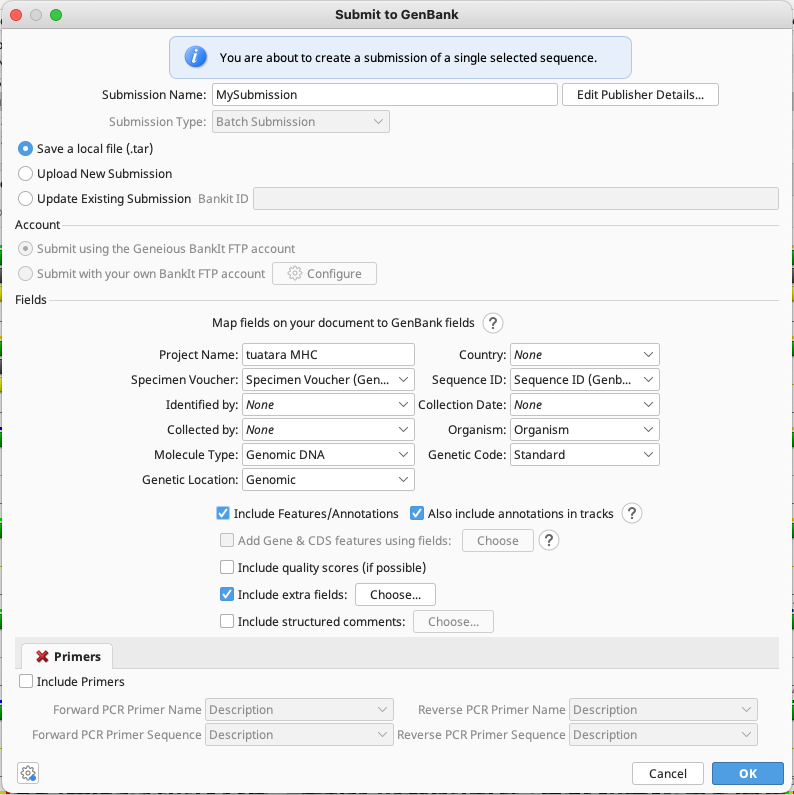Switch to the Primers tab
794x795 pixels.
[67, 656]
